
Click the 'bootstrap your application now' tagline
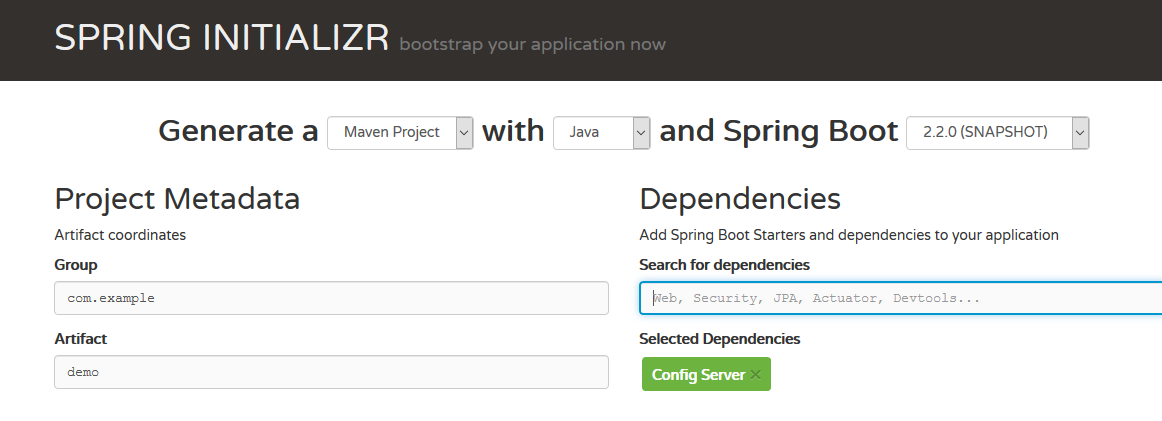tap(532, 44)
